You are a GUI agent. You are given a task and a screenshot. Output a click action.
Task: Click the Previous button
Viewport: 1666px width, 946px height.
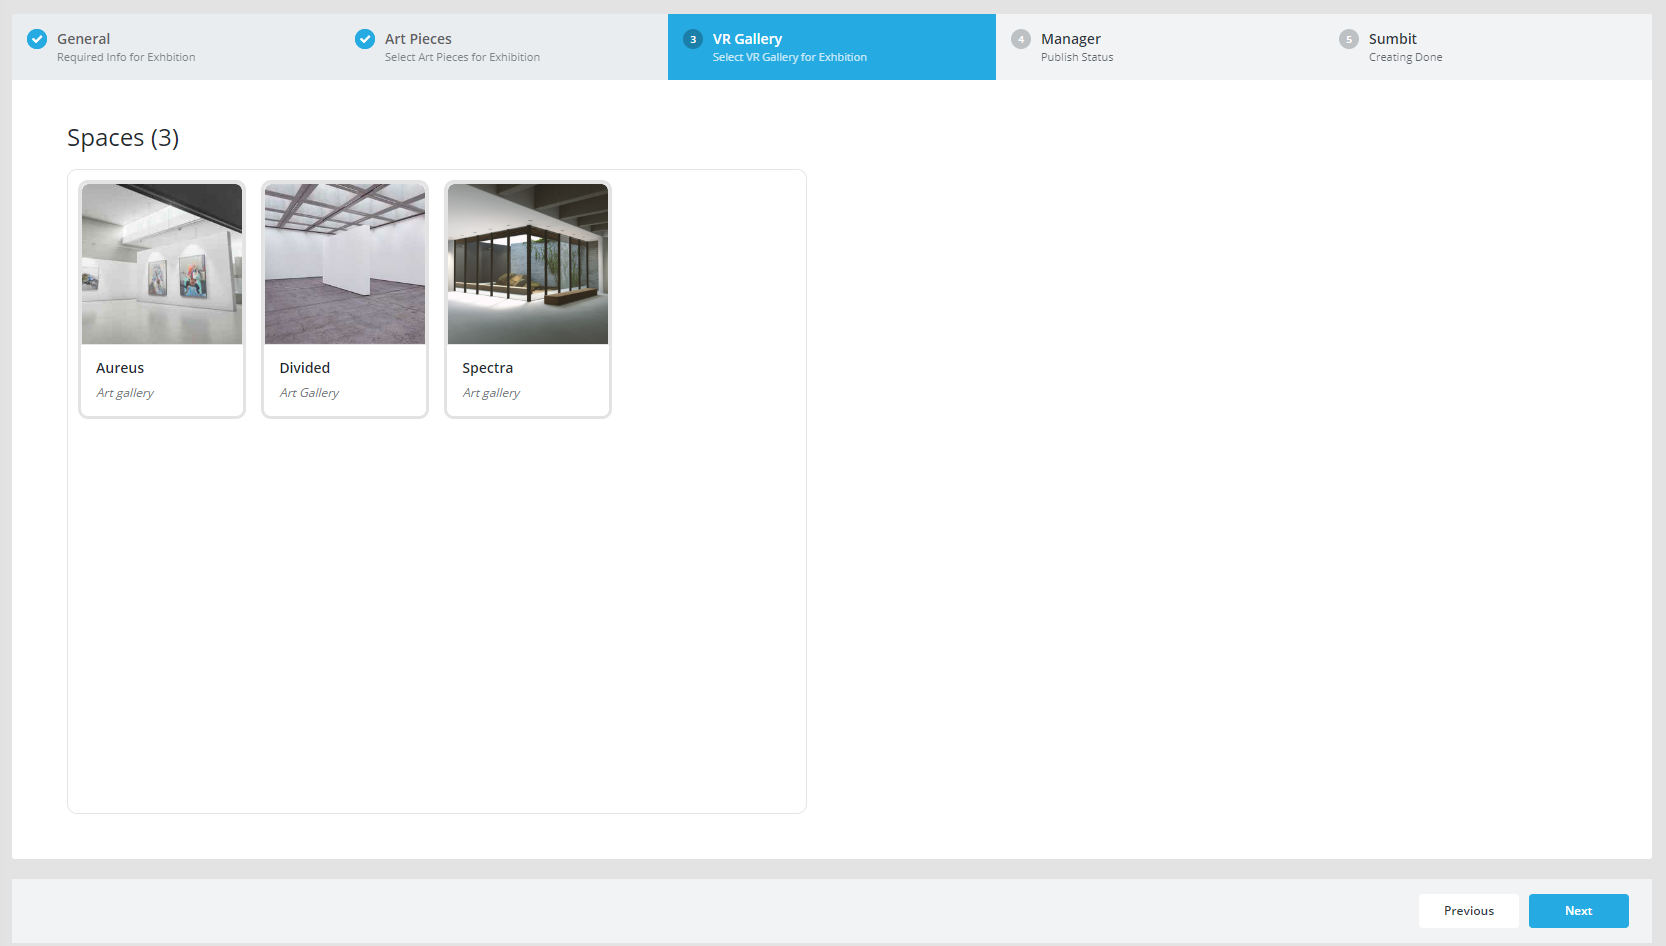[x=1469, y=911]
